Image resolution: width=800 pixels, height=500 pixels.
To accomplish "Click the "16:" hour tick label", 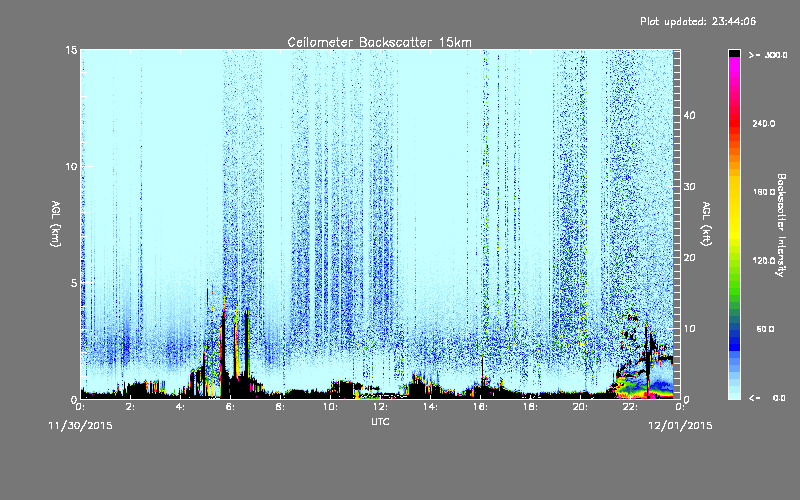I will coord(480,407).
